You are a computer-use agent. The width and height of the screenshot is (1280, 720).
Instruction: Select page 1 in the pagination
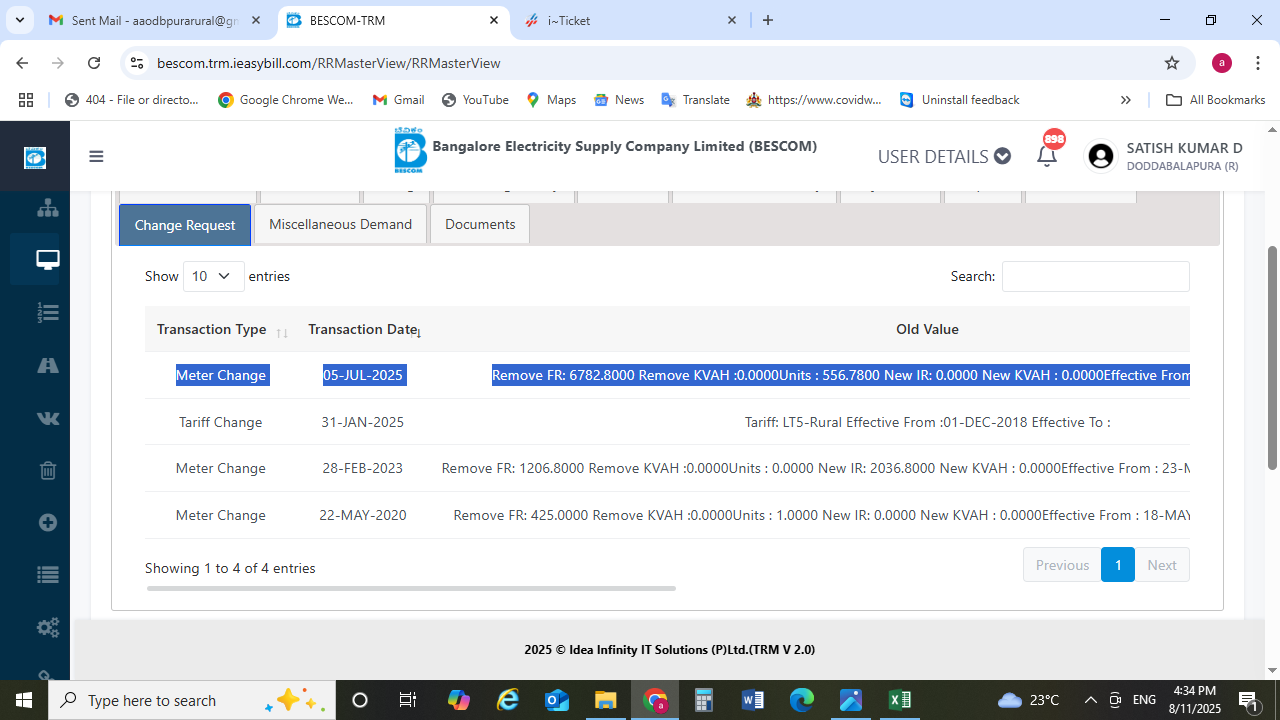point(1118,565)
